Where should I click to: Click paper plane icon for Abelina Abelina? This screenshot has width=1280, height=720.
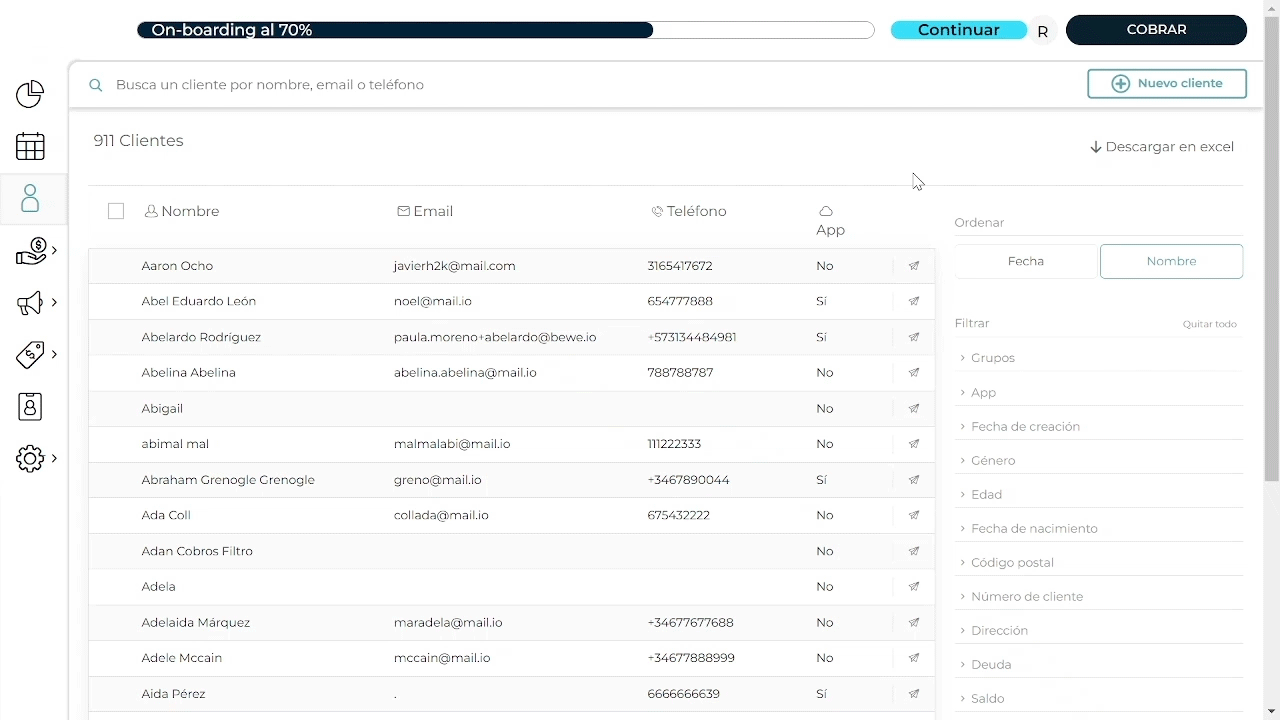click(x=914, y=373)
